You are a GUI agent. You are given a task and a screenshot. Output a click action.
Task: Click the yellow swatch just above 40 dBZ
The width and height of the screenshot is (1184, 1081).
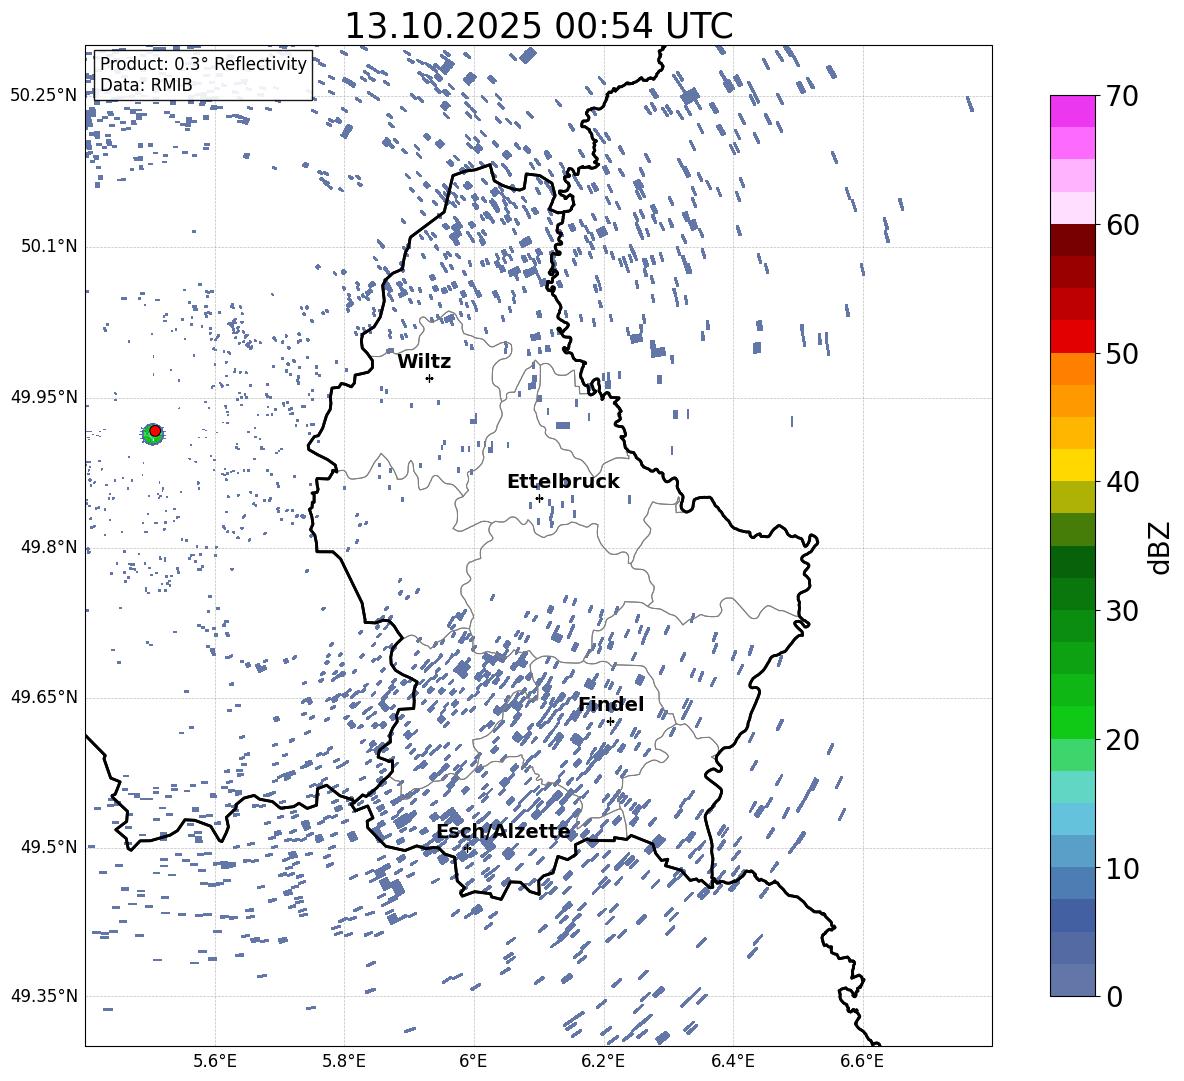coord(1073,465)
